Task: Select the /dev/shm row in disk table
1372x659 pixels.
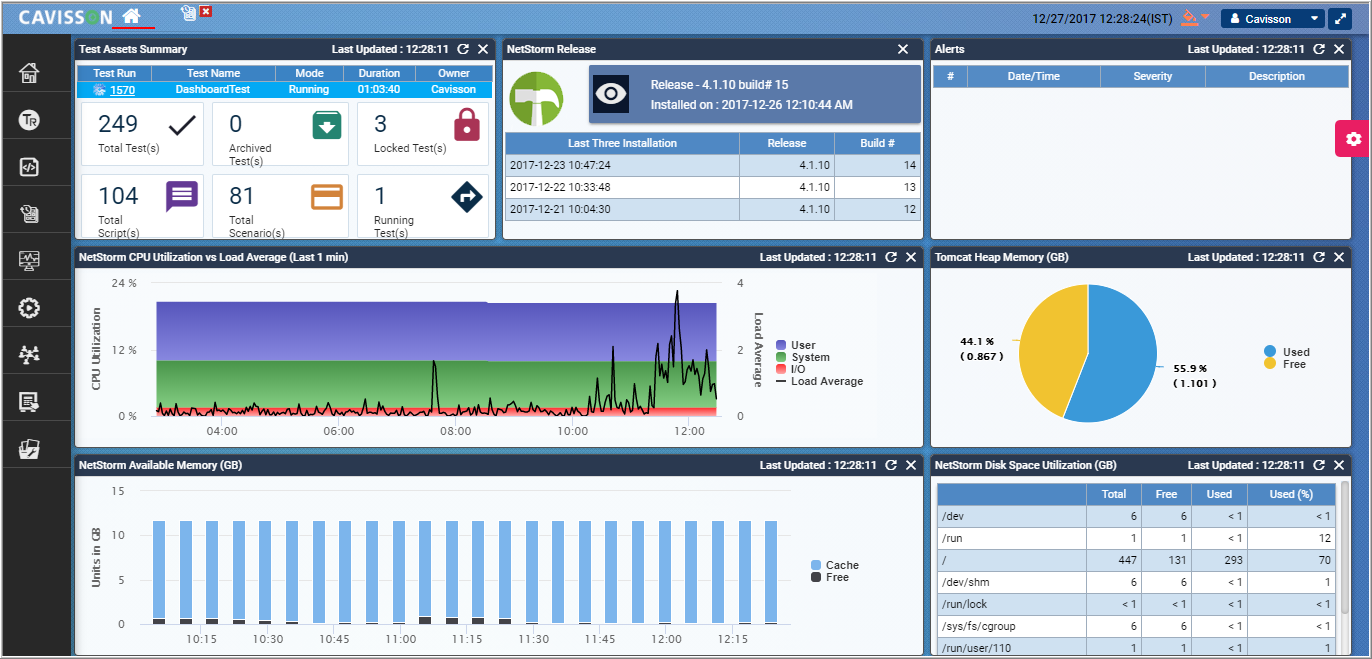Action: click(1136, 582)
